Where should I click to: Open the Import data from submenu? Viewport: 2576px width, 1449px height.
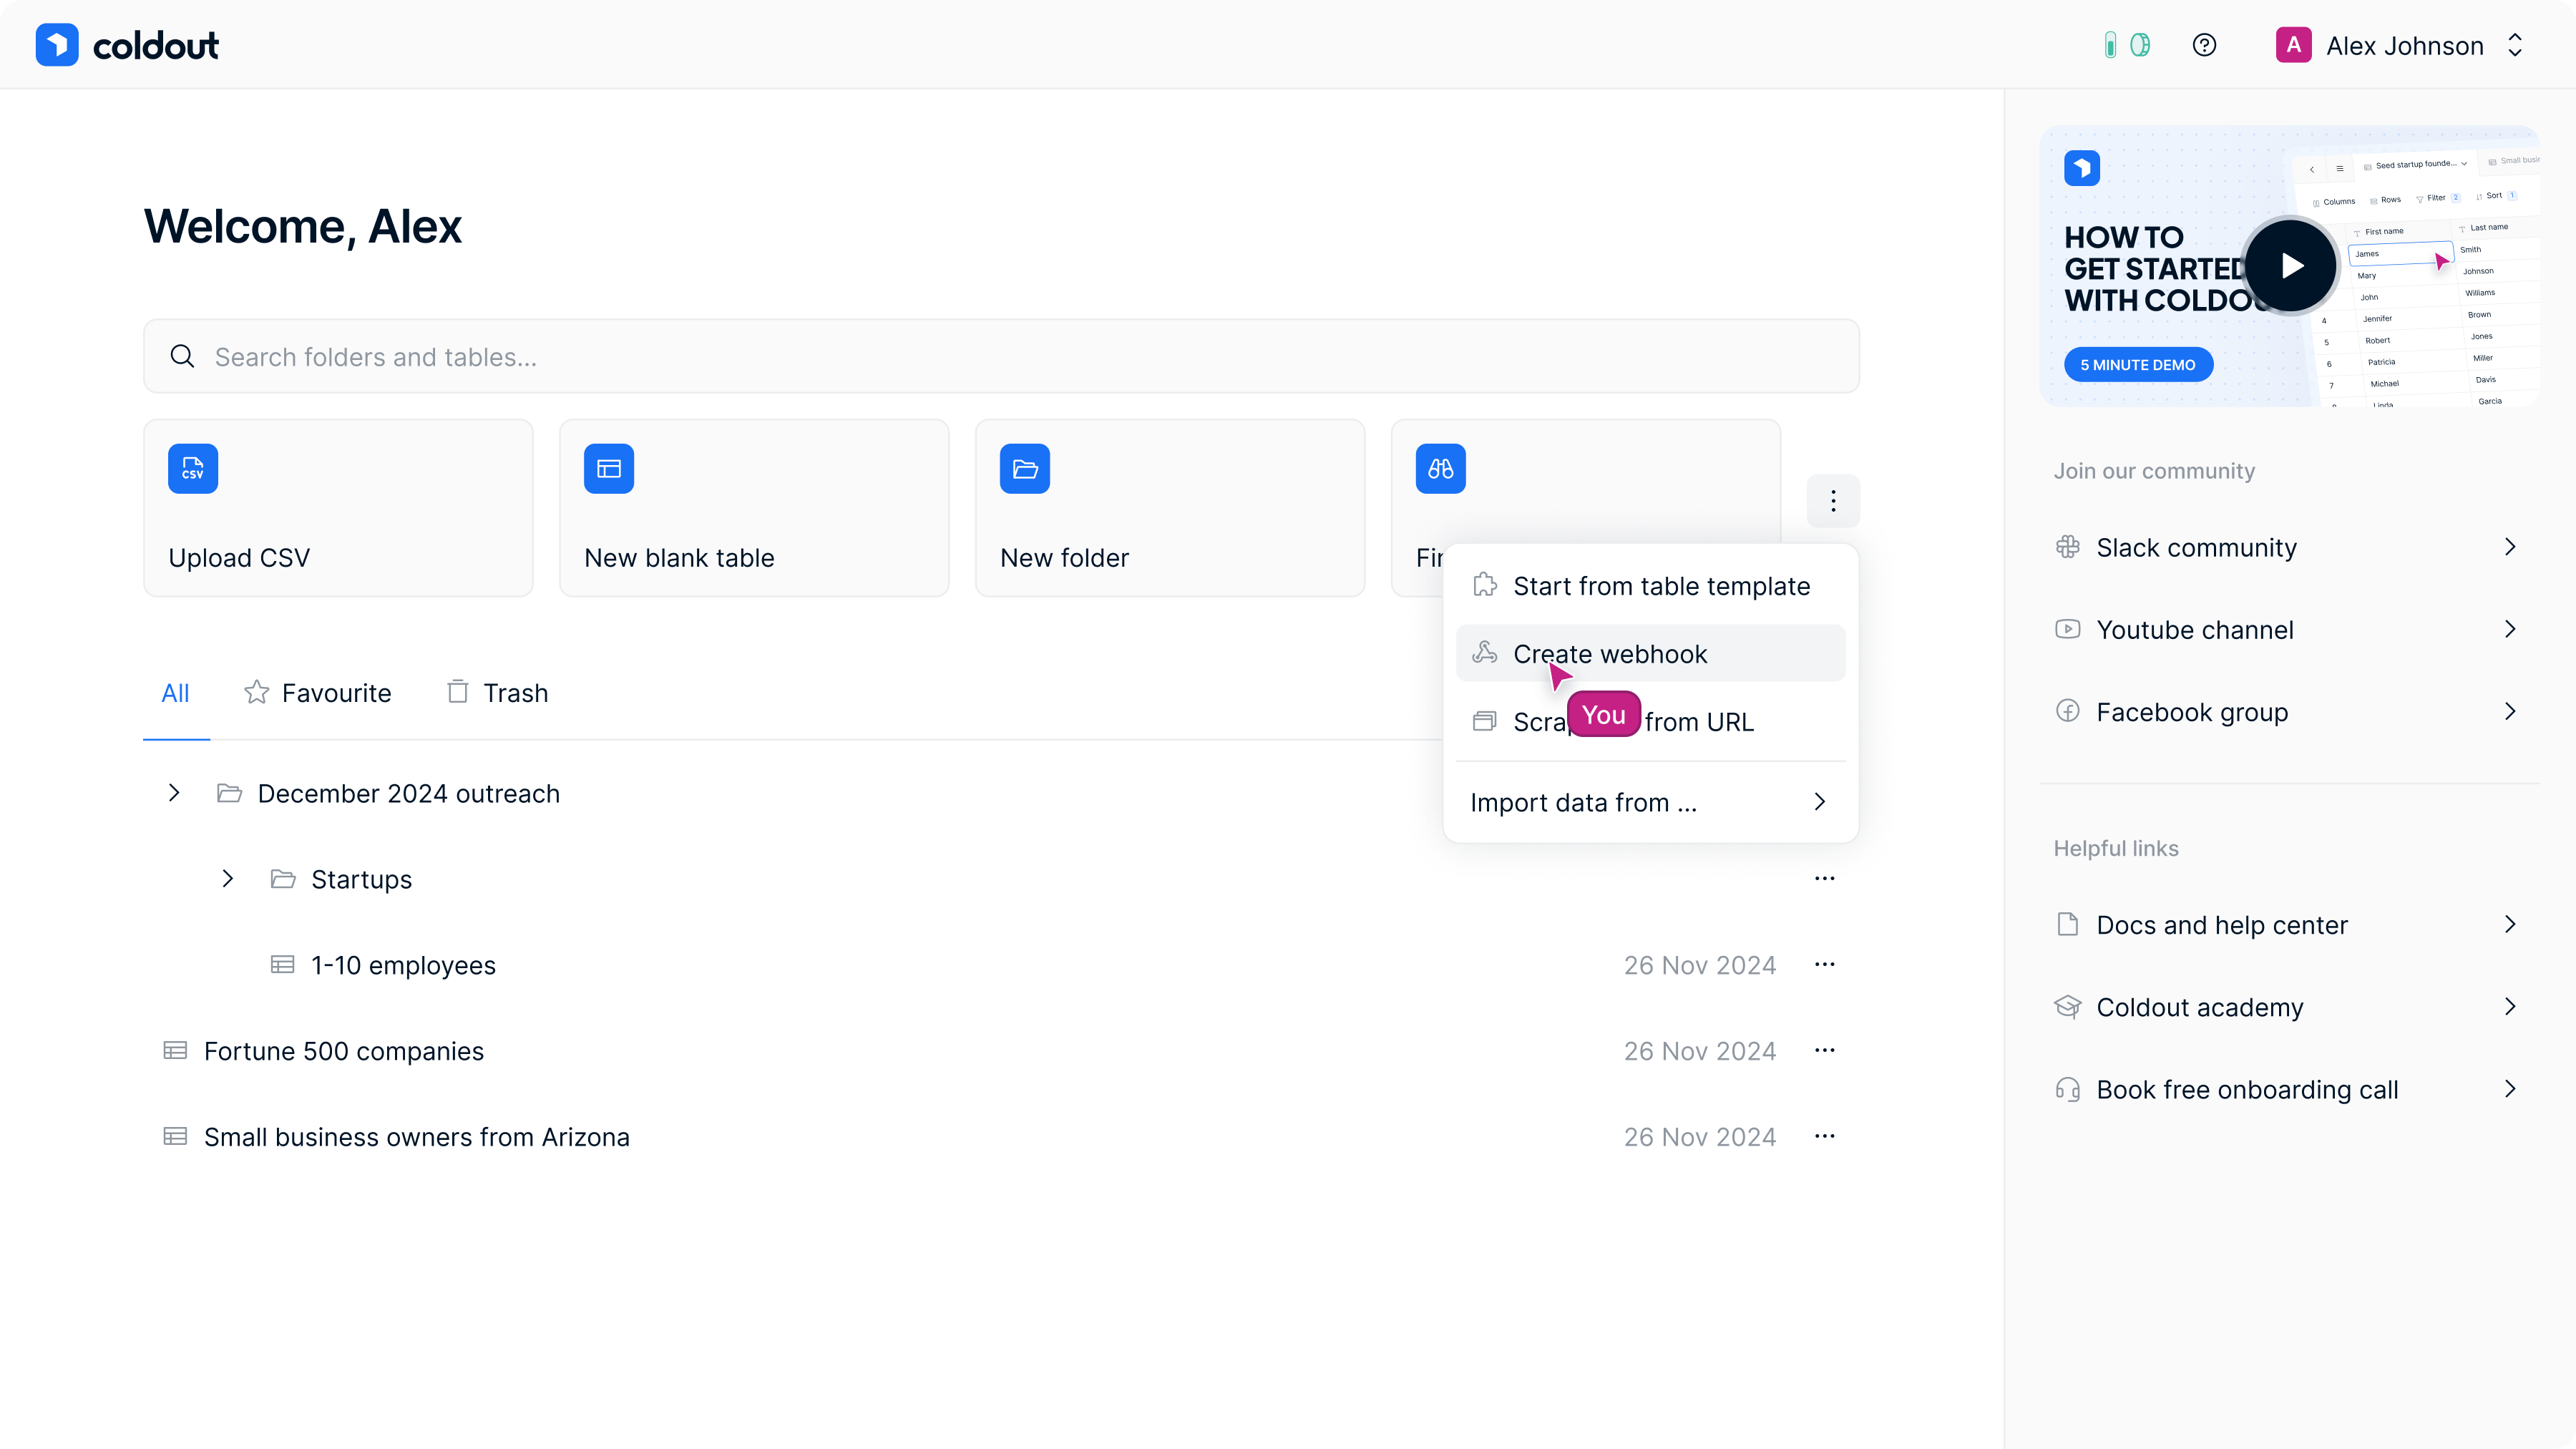tap(1650, 803)
